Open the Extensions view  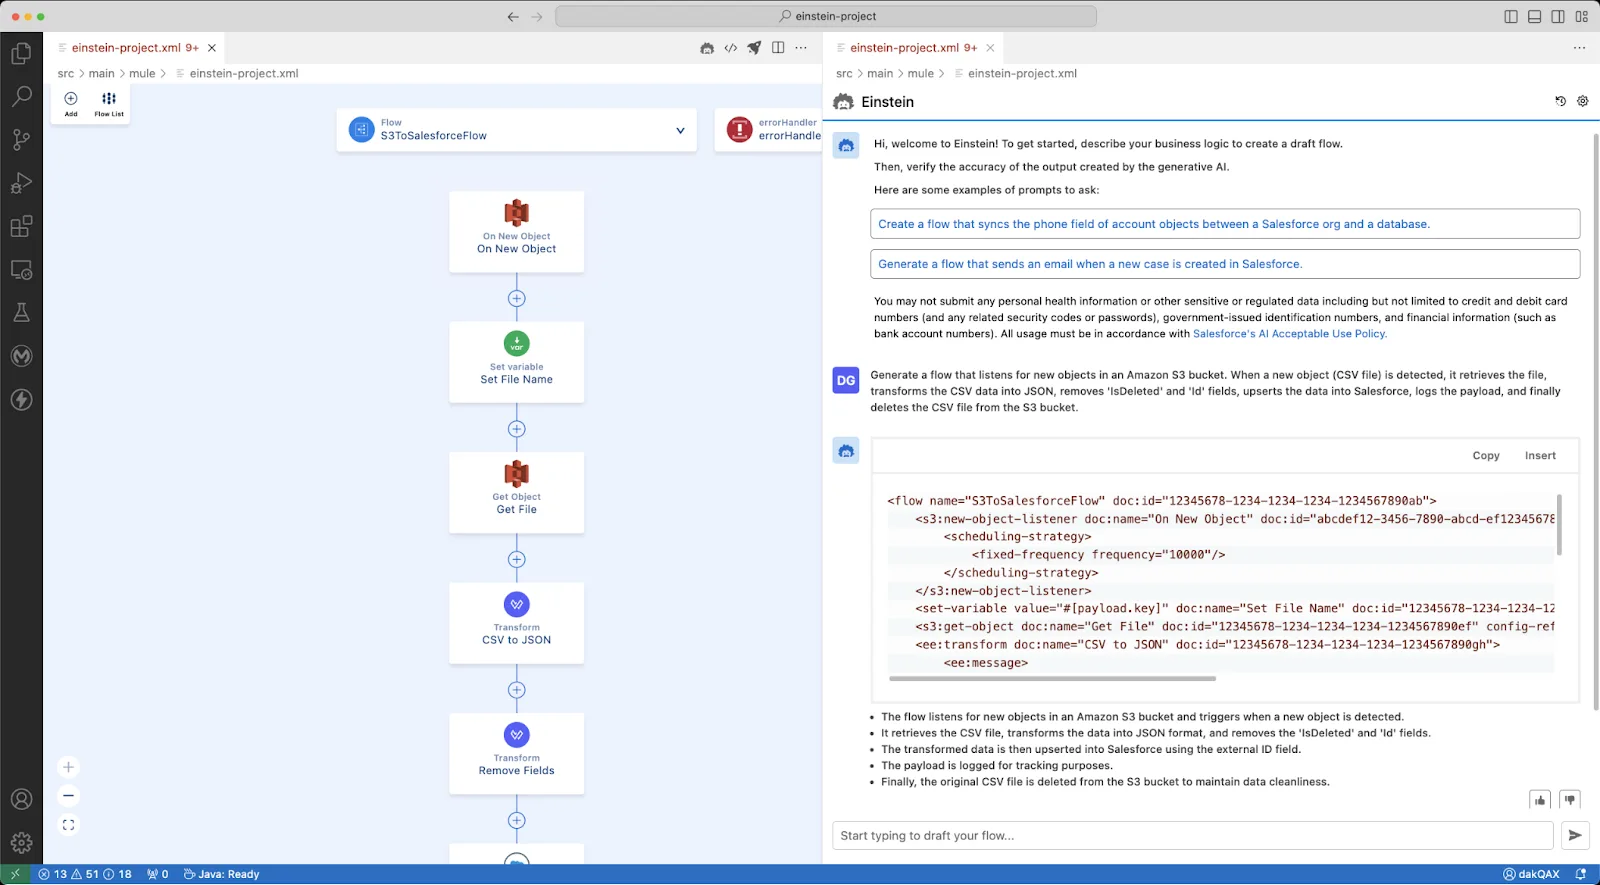(21, 226)
